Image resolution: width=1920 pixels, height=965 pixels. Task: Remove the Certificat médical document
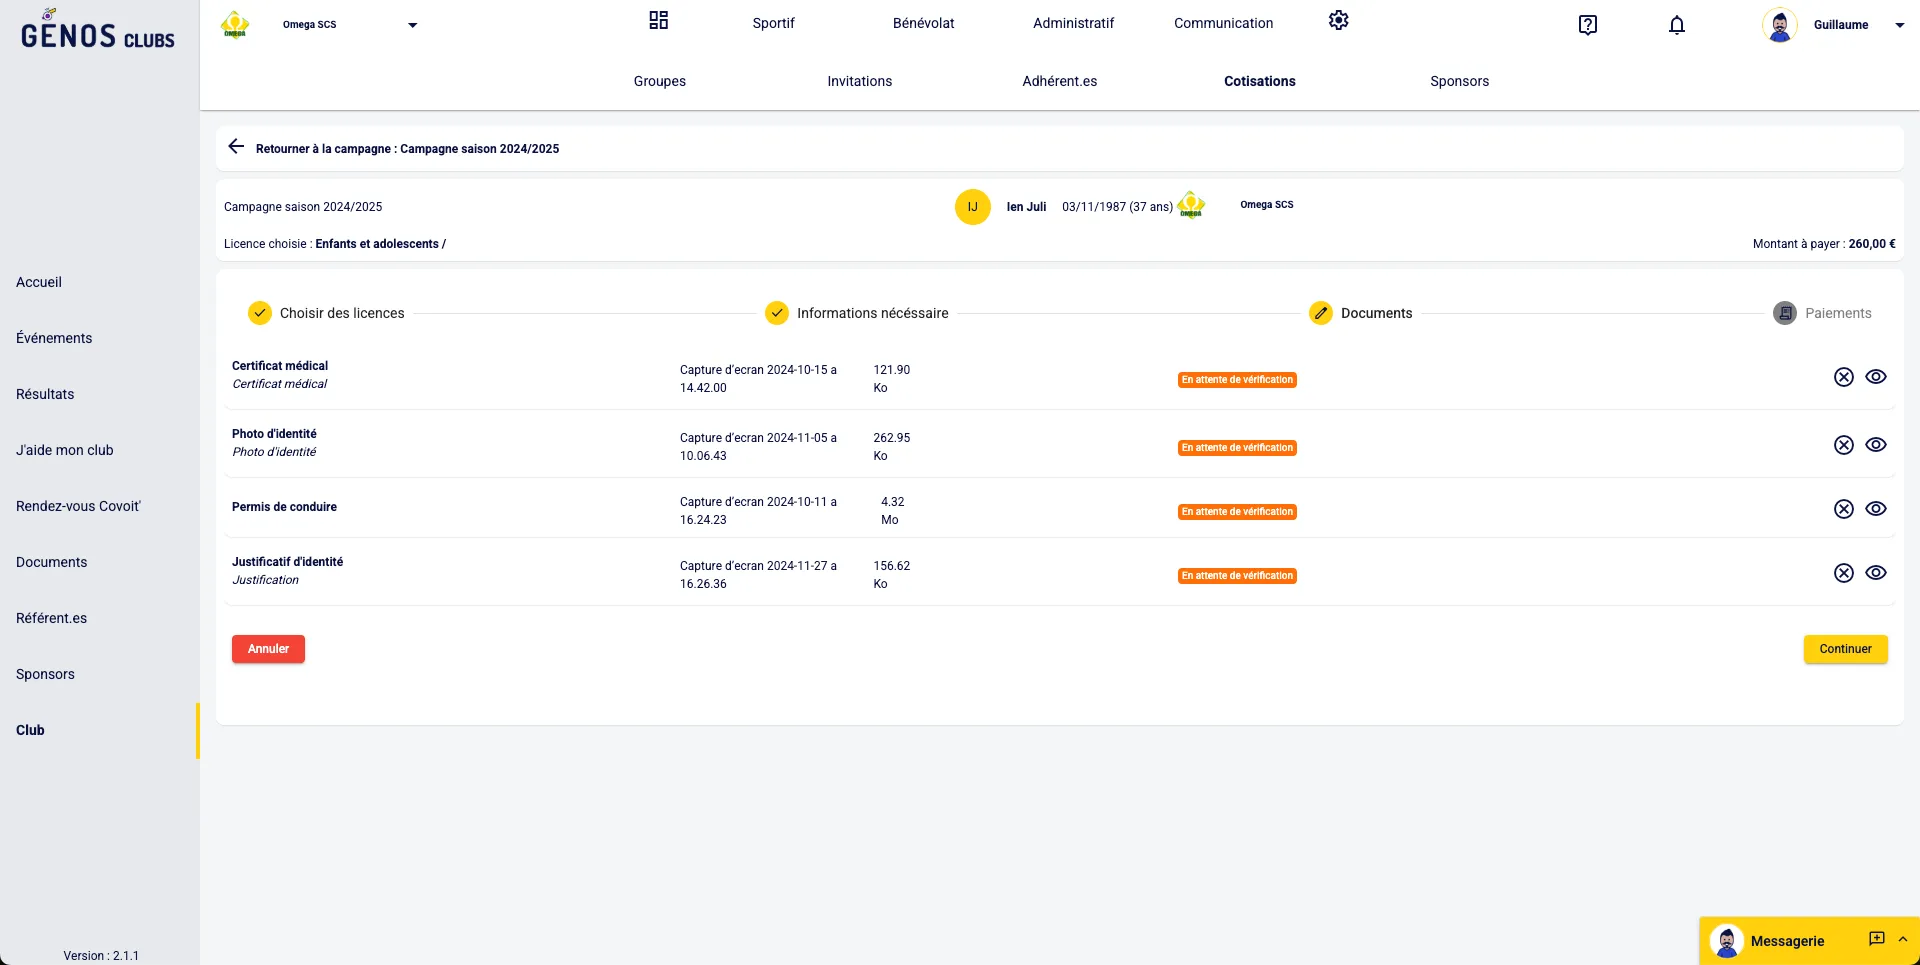click(1843, 377)
